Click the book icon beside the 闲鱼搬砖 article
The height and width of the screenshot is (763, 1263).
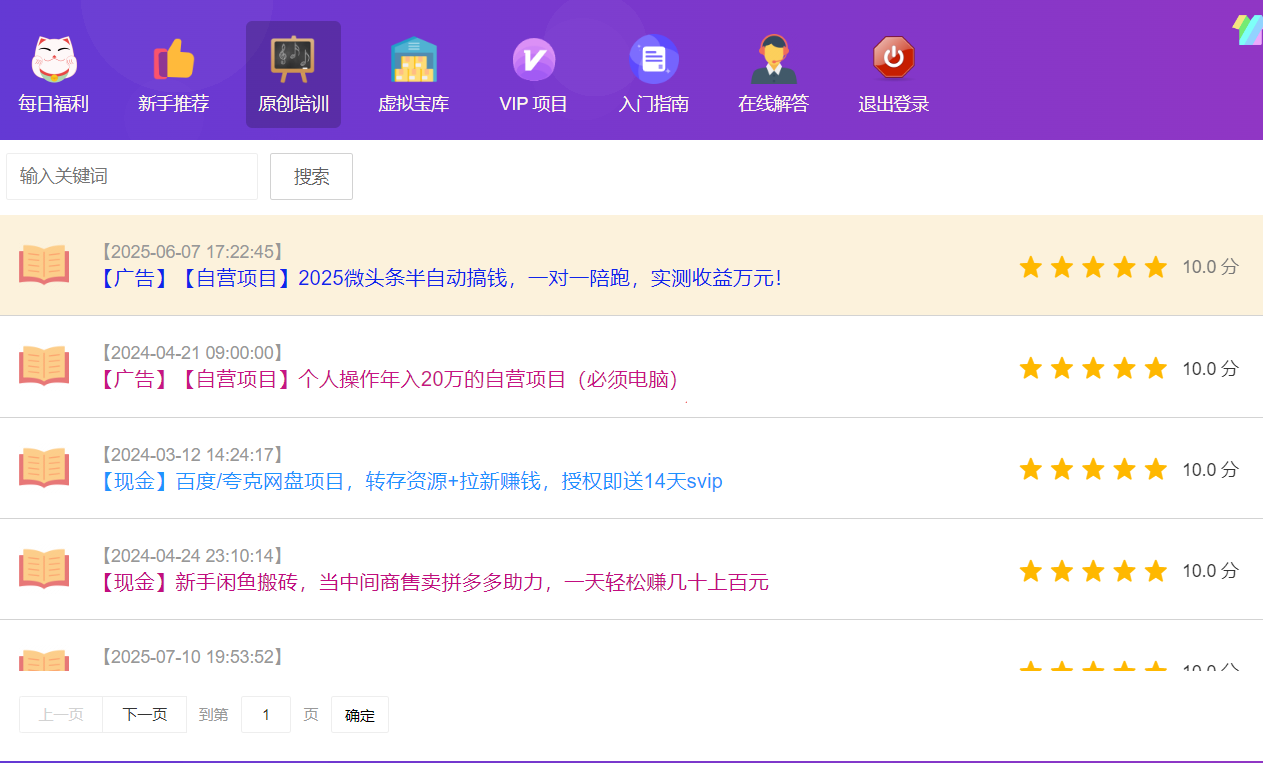click(44, 568)
